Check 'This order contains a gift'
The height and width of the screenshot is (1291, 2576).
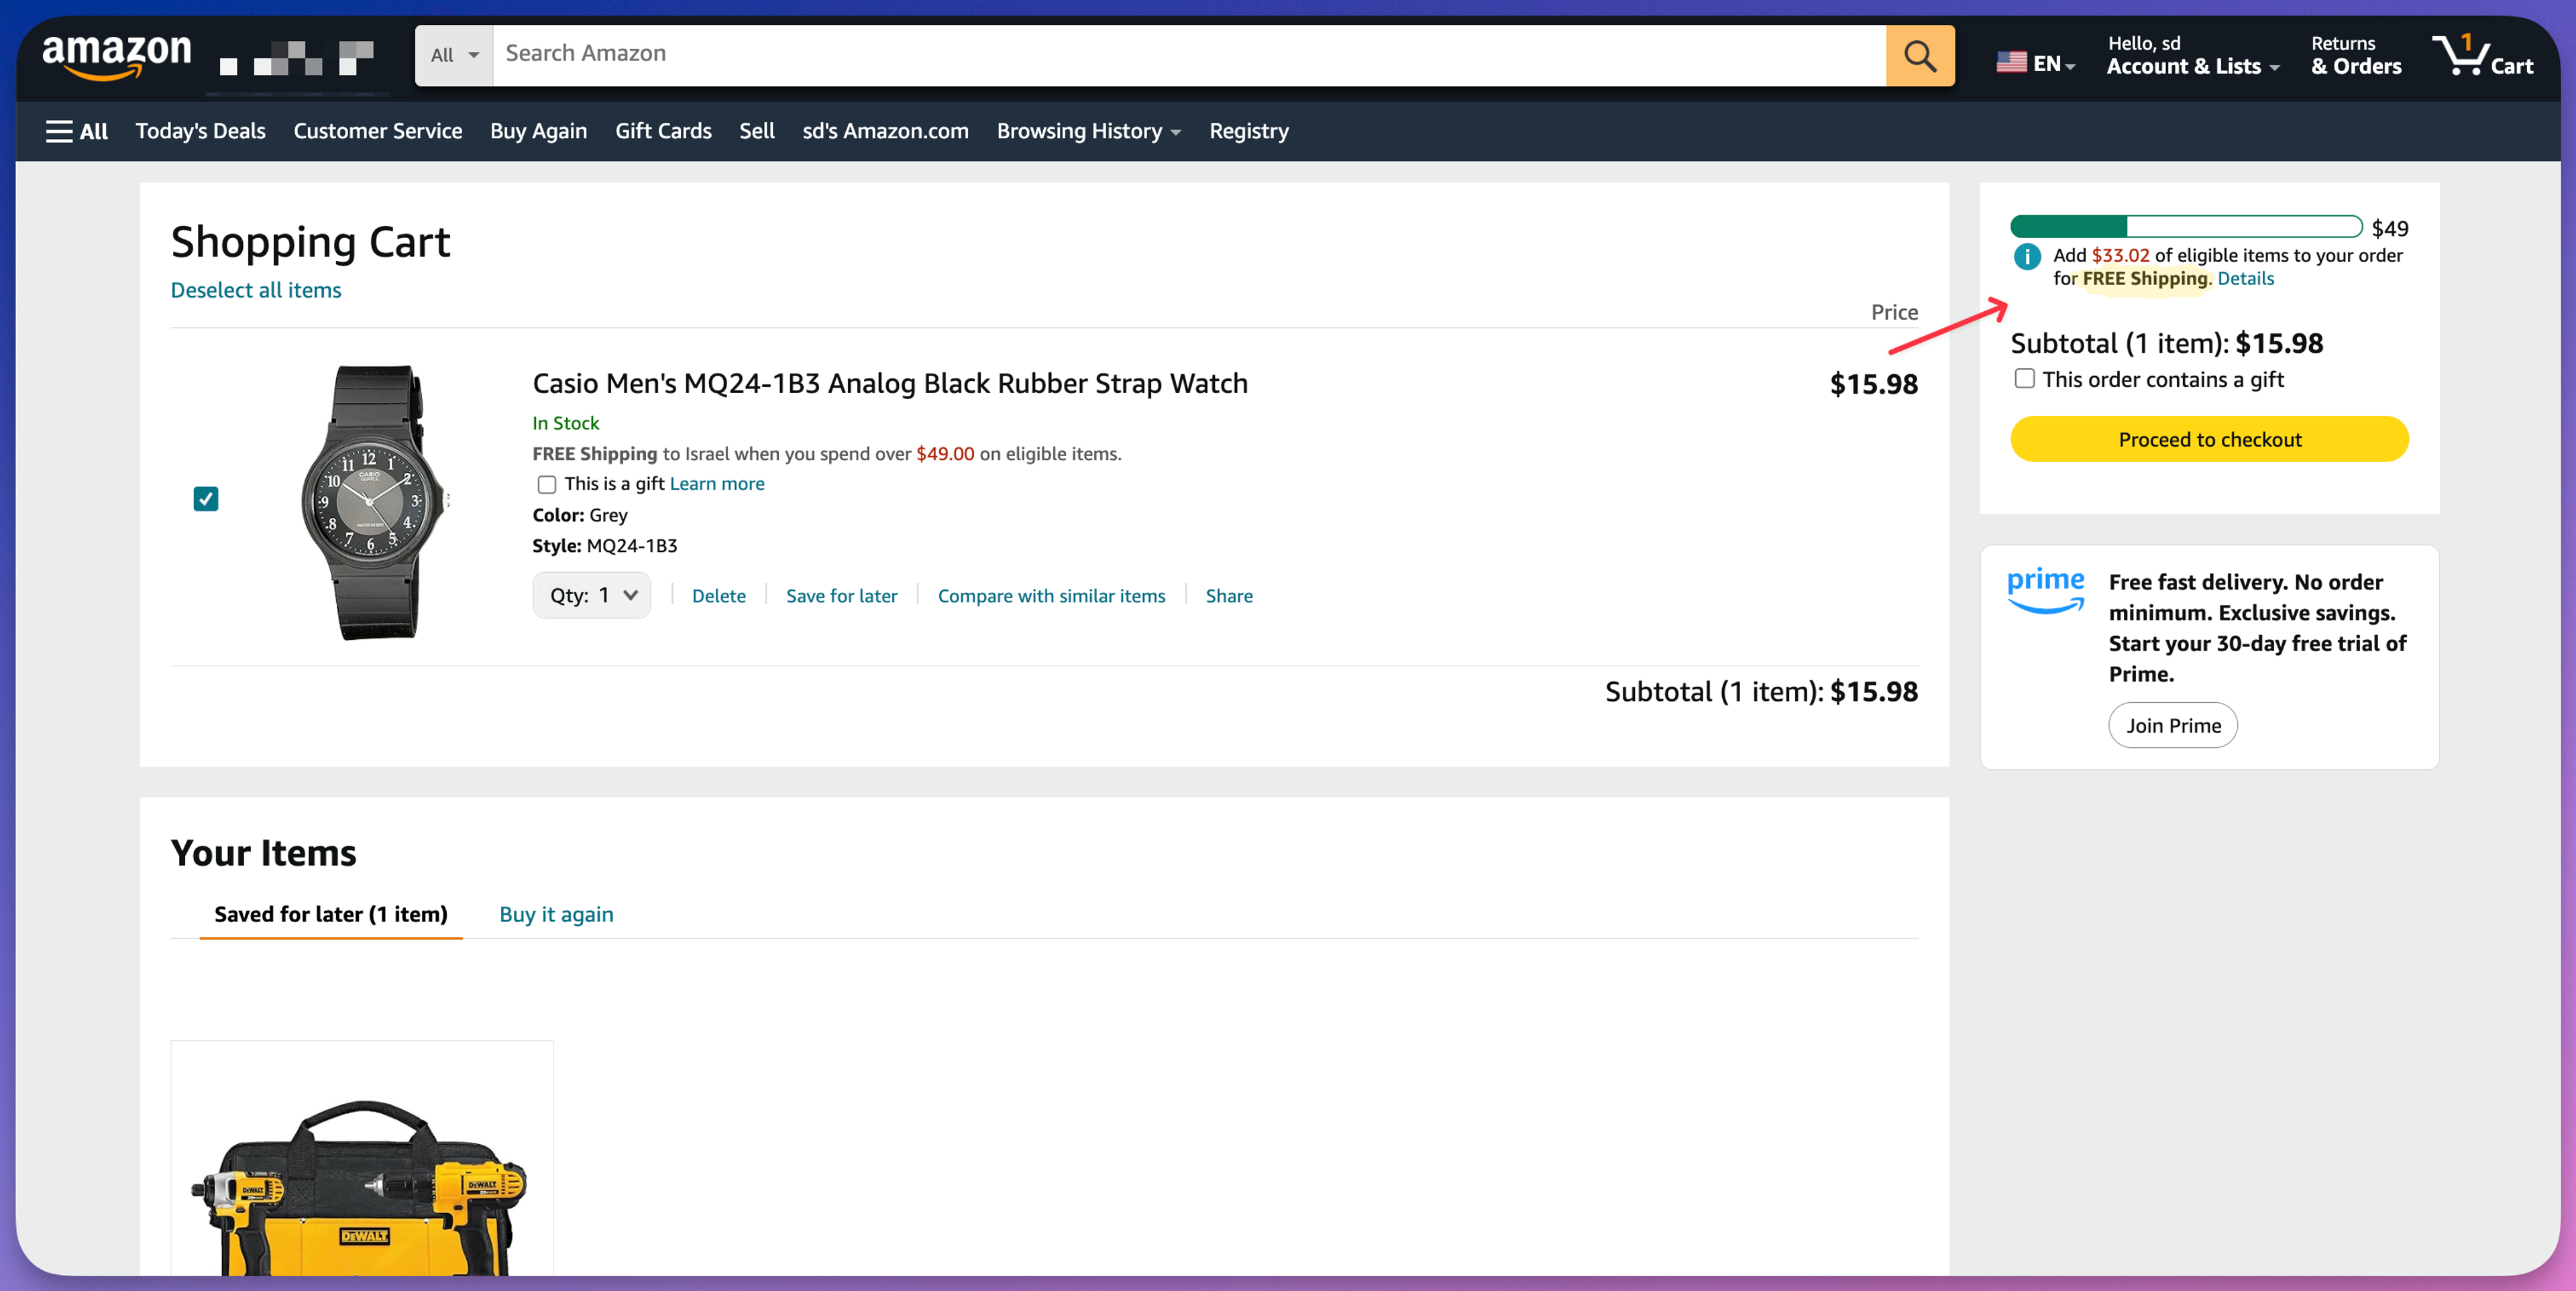2024,379
